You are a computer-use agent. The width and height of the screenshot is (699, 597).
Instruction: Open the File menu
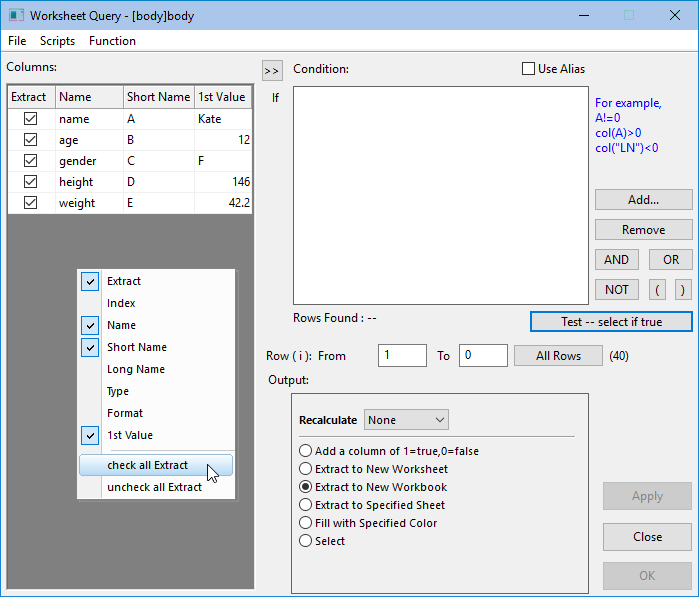17,41
